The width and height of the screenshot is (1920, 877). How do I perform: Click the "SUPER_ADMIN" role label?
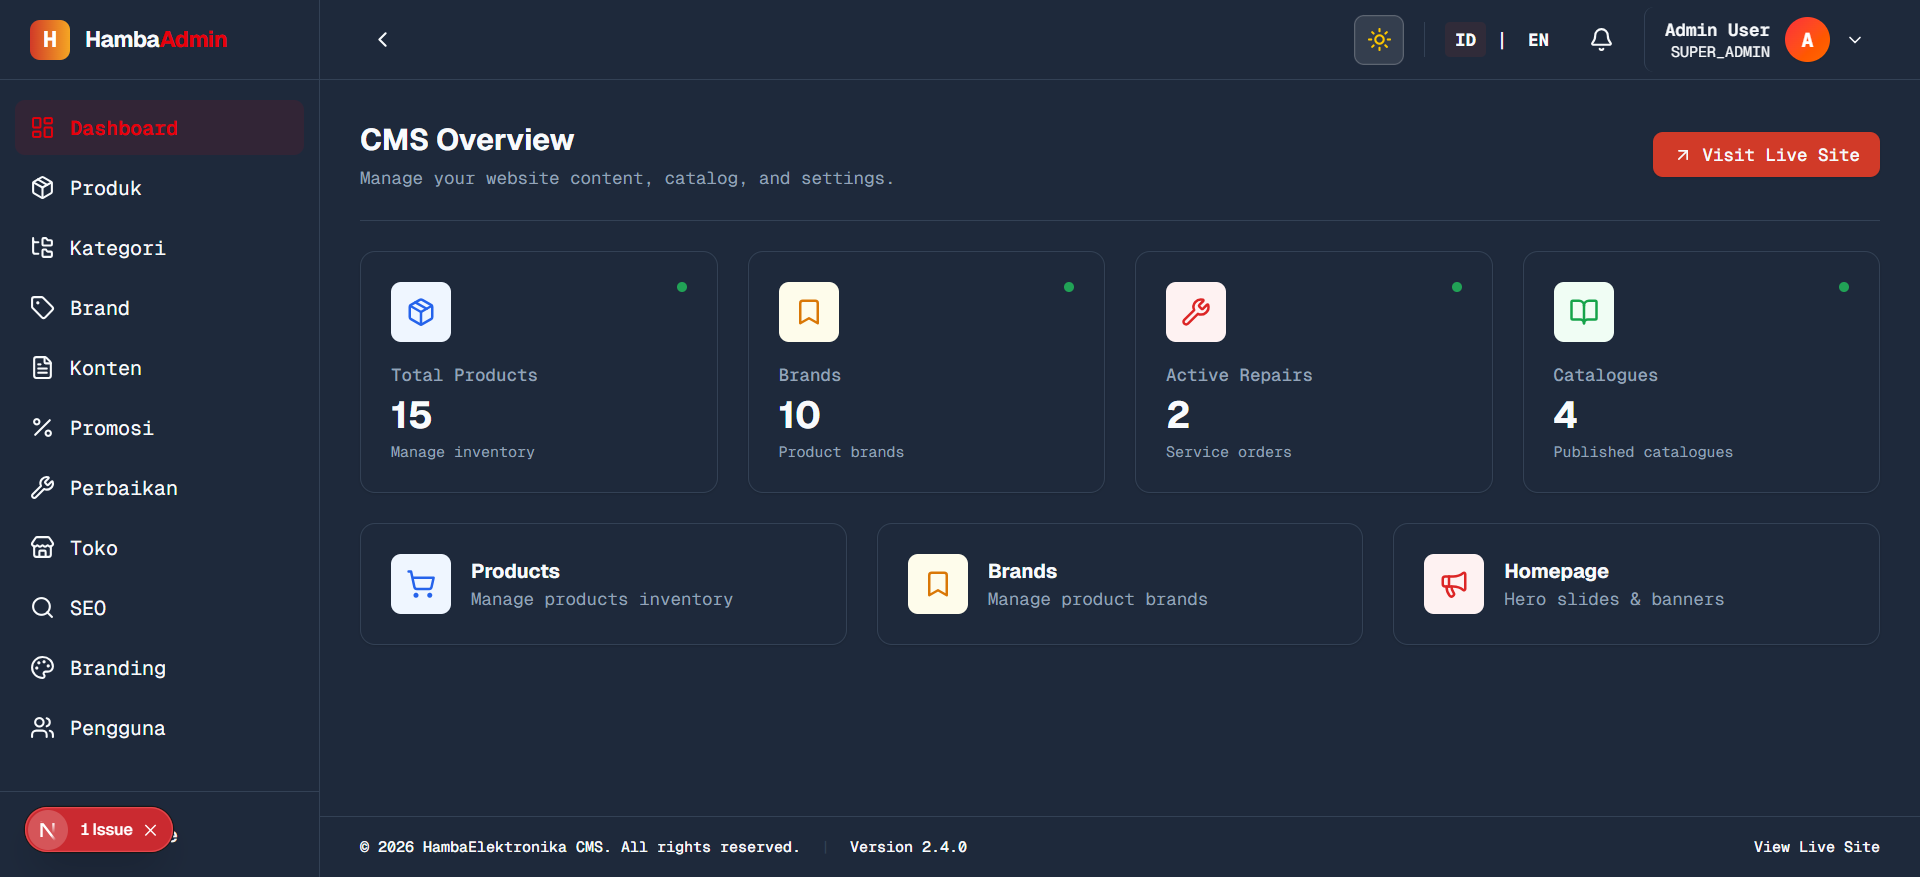coord(1720,52)
